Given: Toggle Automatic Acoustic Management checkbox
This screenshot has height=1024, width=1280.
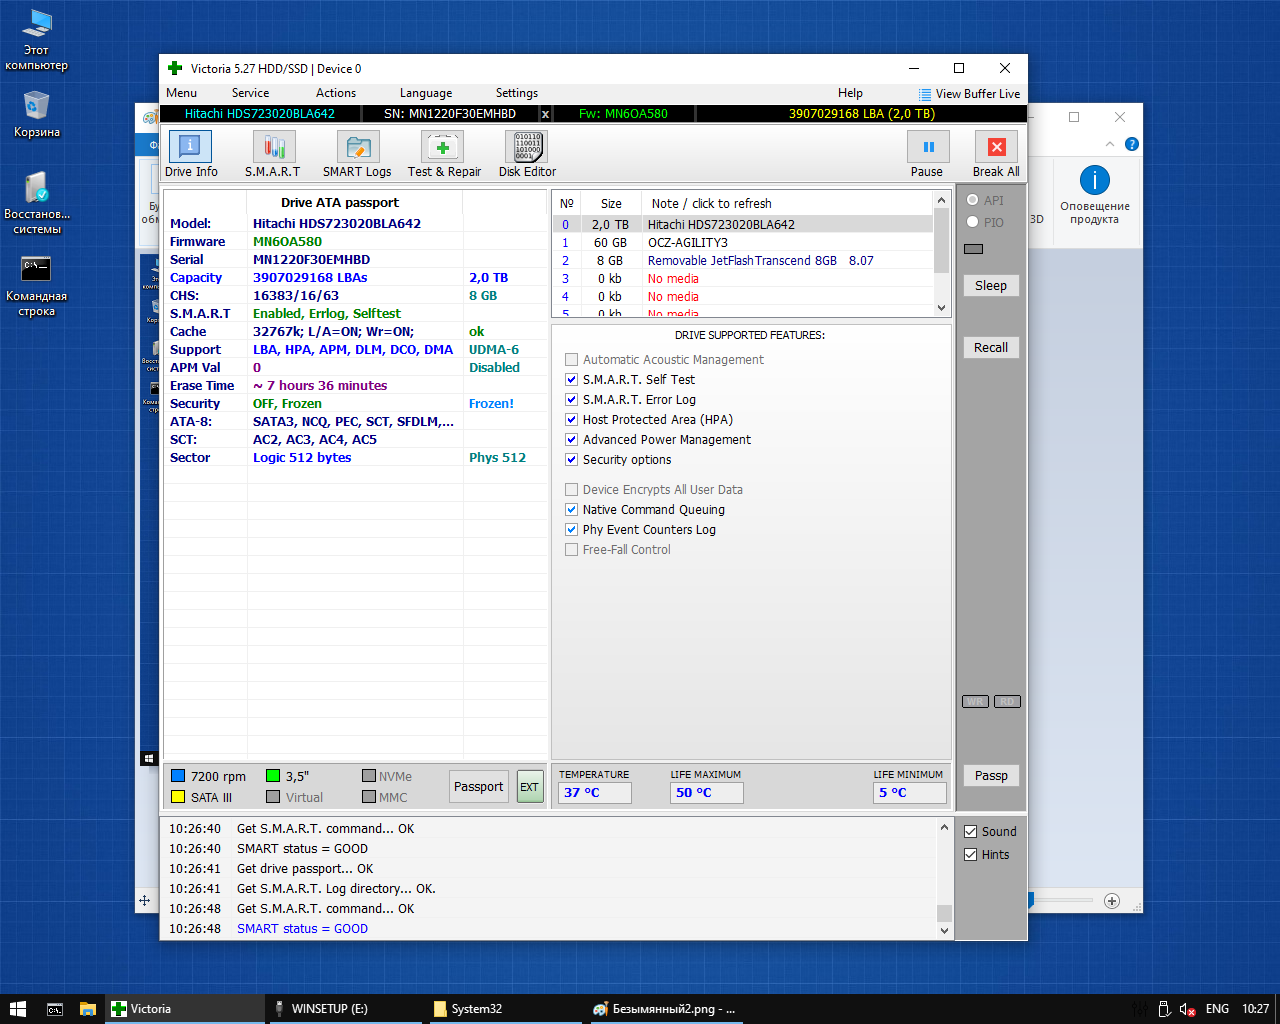Looking at the screenshot, I should click(x=572, y=359).
